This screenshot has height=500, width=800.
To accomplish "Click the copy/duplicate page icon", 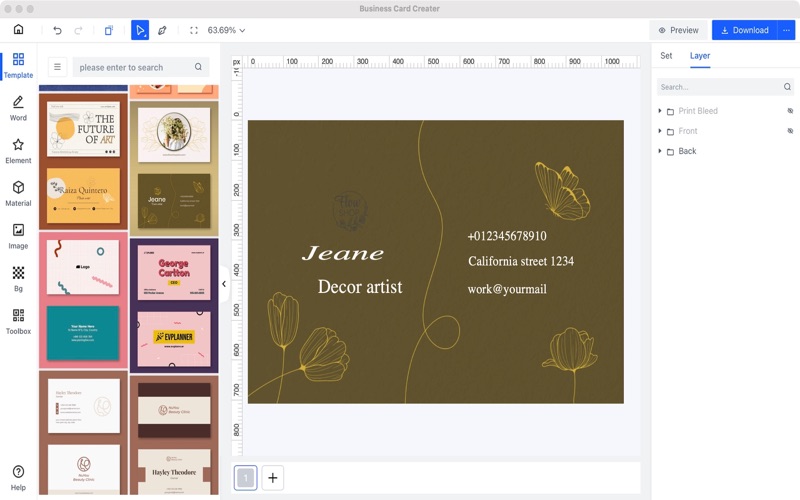I will click(109, 30).
